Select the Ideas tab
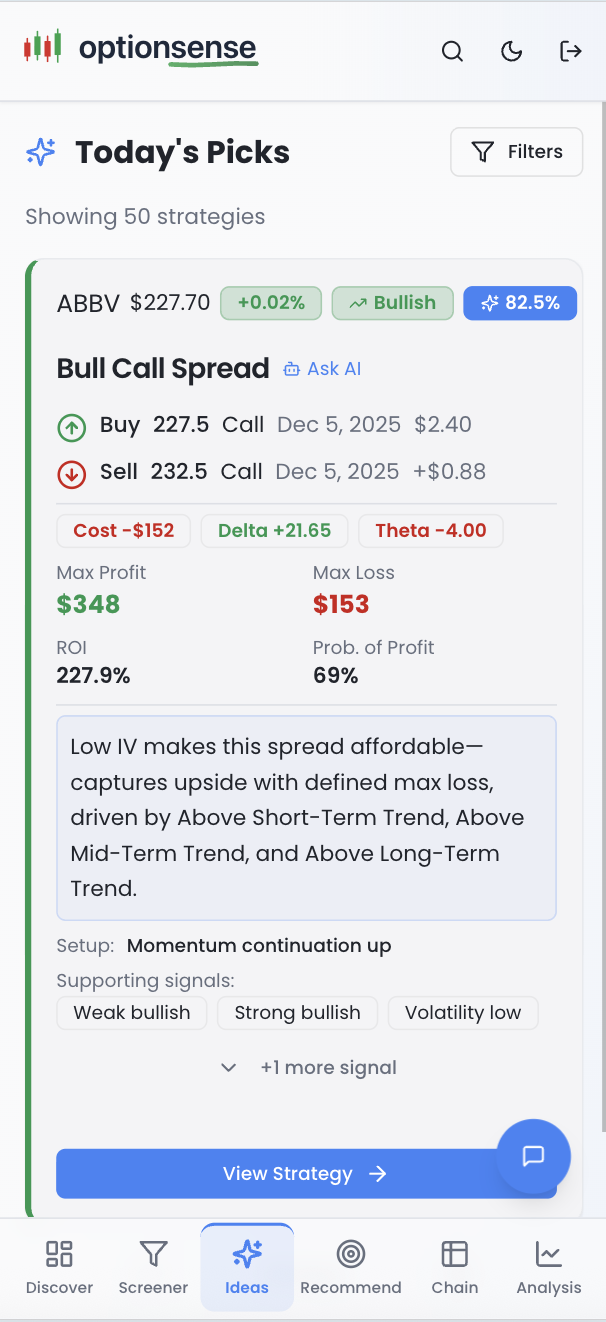 (247, 1267)
